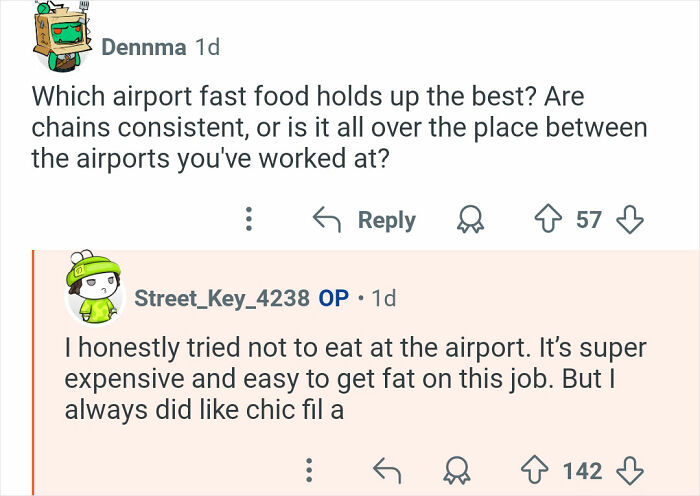Screen dimensions: 700x496
Task: Open three-dot menu on Street_Key_4238's reply
Action: (x=309, y=470)
